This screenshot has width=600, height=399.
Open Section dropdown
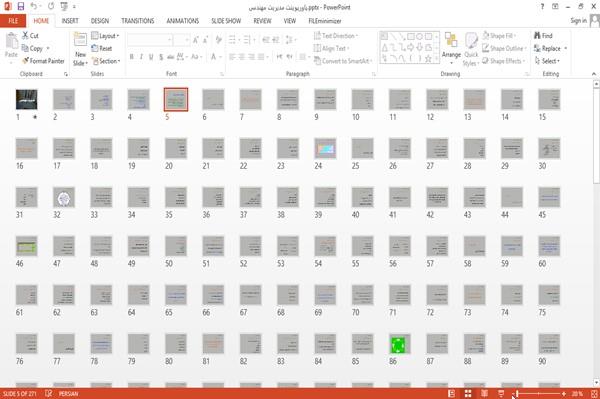point(106,61)
